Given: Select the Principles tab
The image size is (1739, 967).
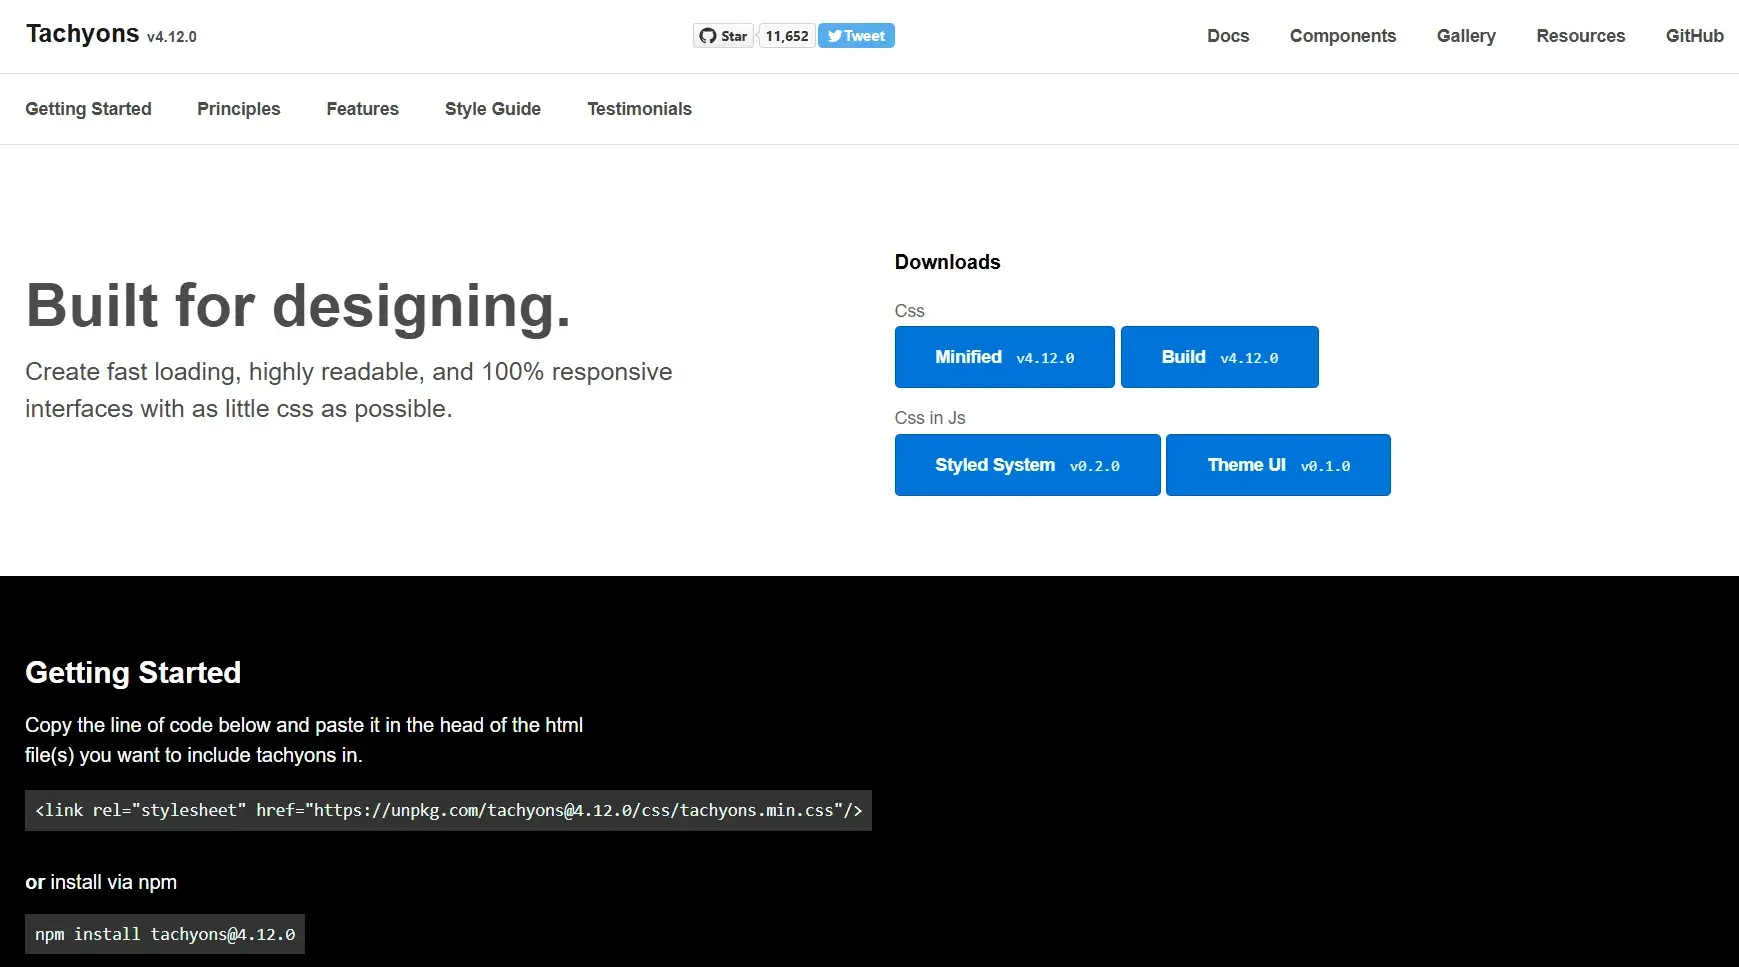Looking at the screenshot, I should [238, 109].
